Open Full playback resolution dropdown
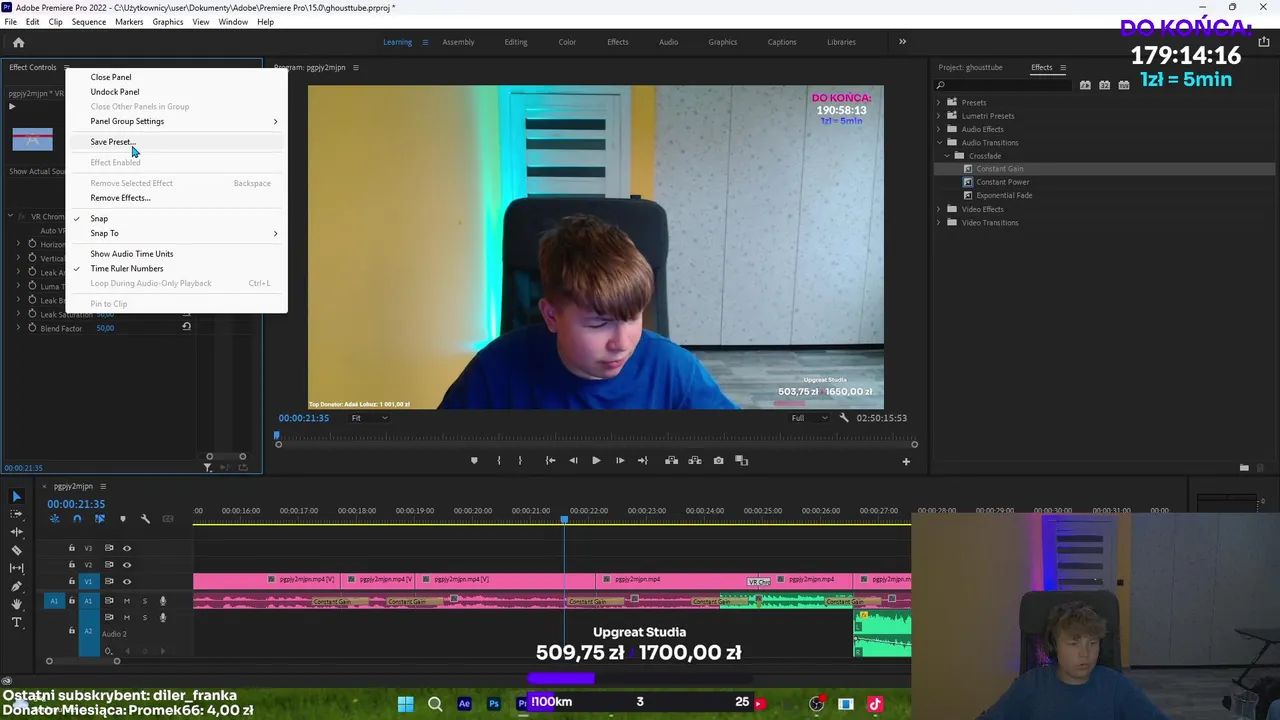Image resolution: width=1280 pixels, height=720 pixels. 810,418
